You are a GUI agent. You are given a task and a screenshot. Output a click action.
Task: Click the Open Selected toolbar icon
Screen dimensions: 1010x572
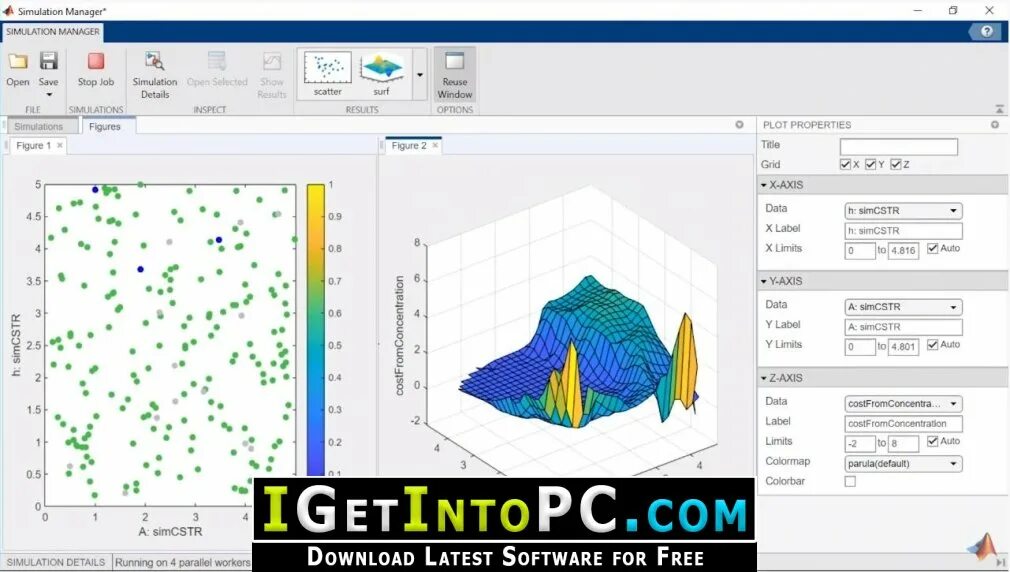tap(217, 61)
